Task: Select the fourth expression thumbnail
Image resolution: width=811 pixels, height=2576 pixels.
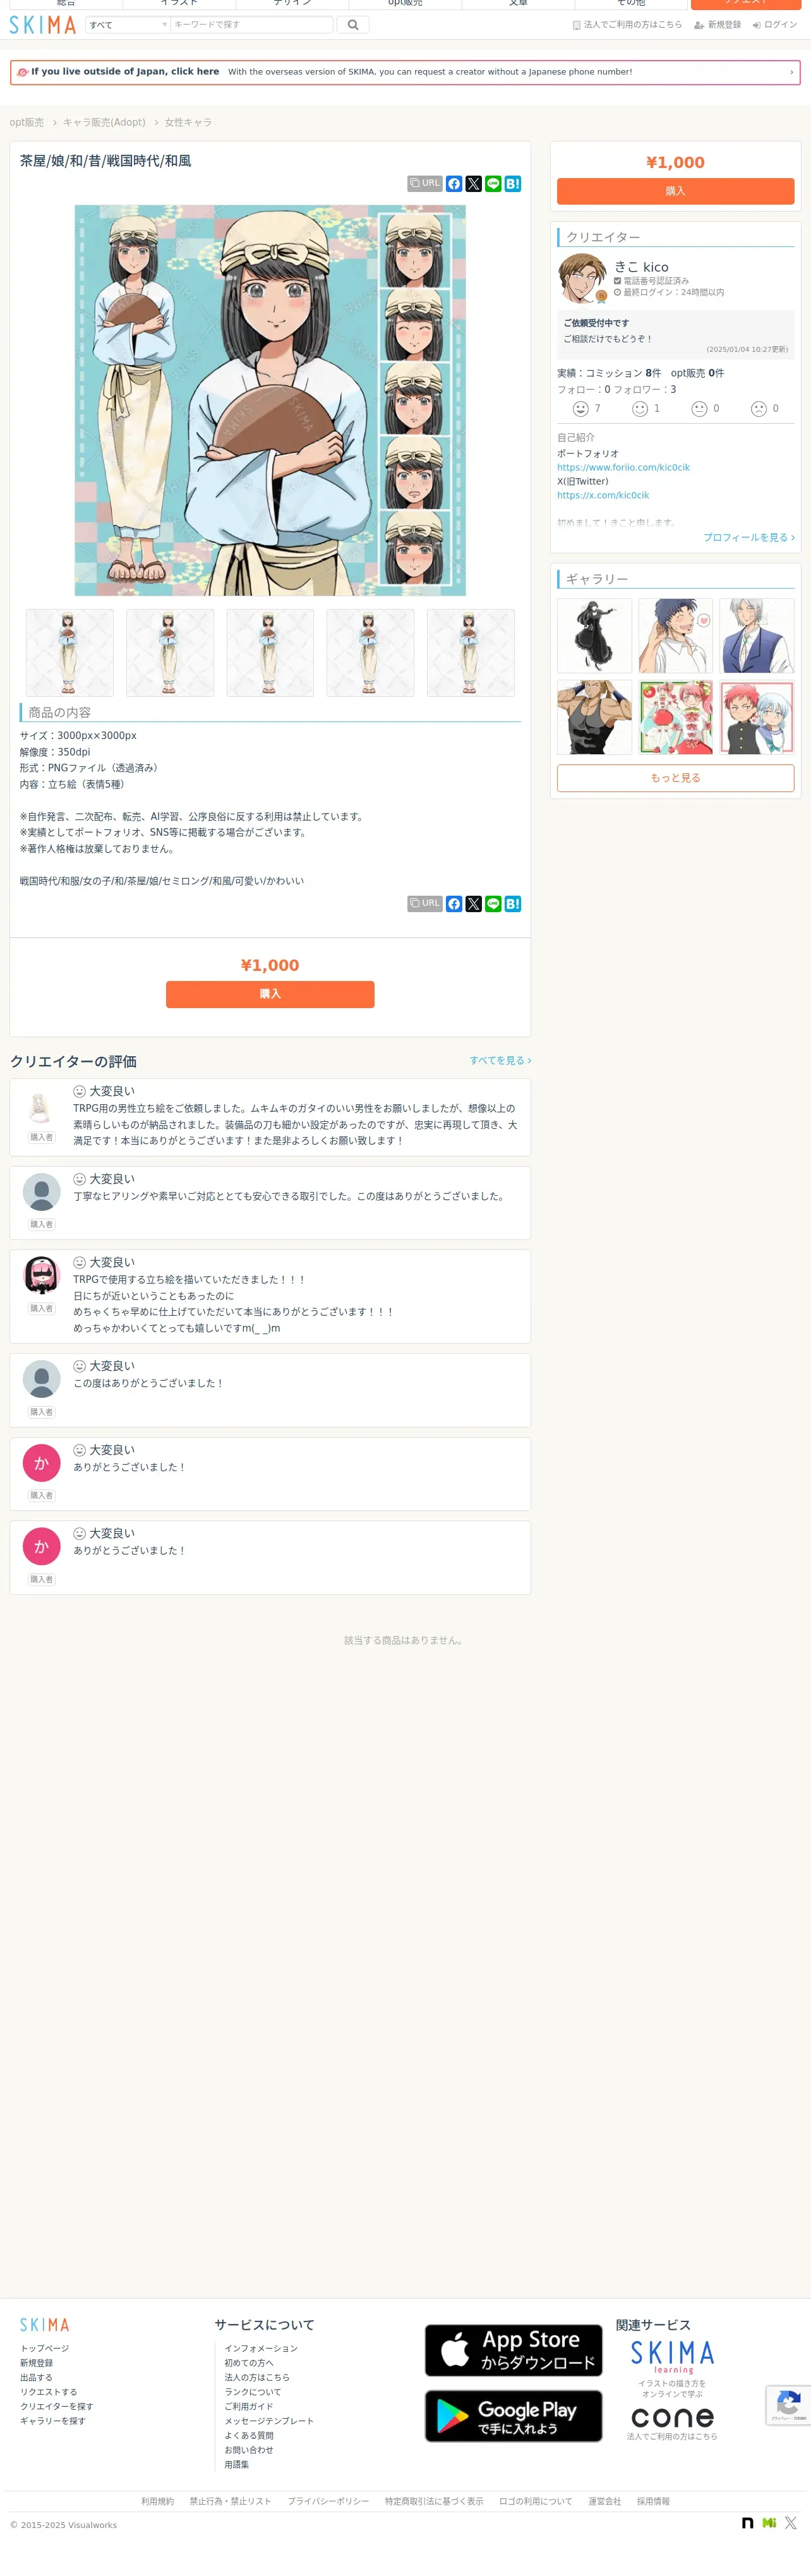Action: coord(370,653)
